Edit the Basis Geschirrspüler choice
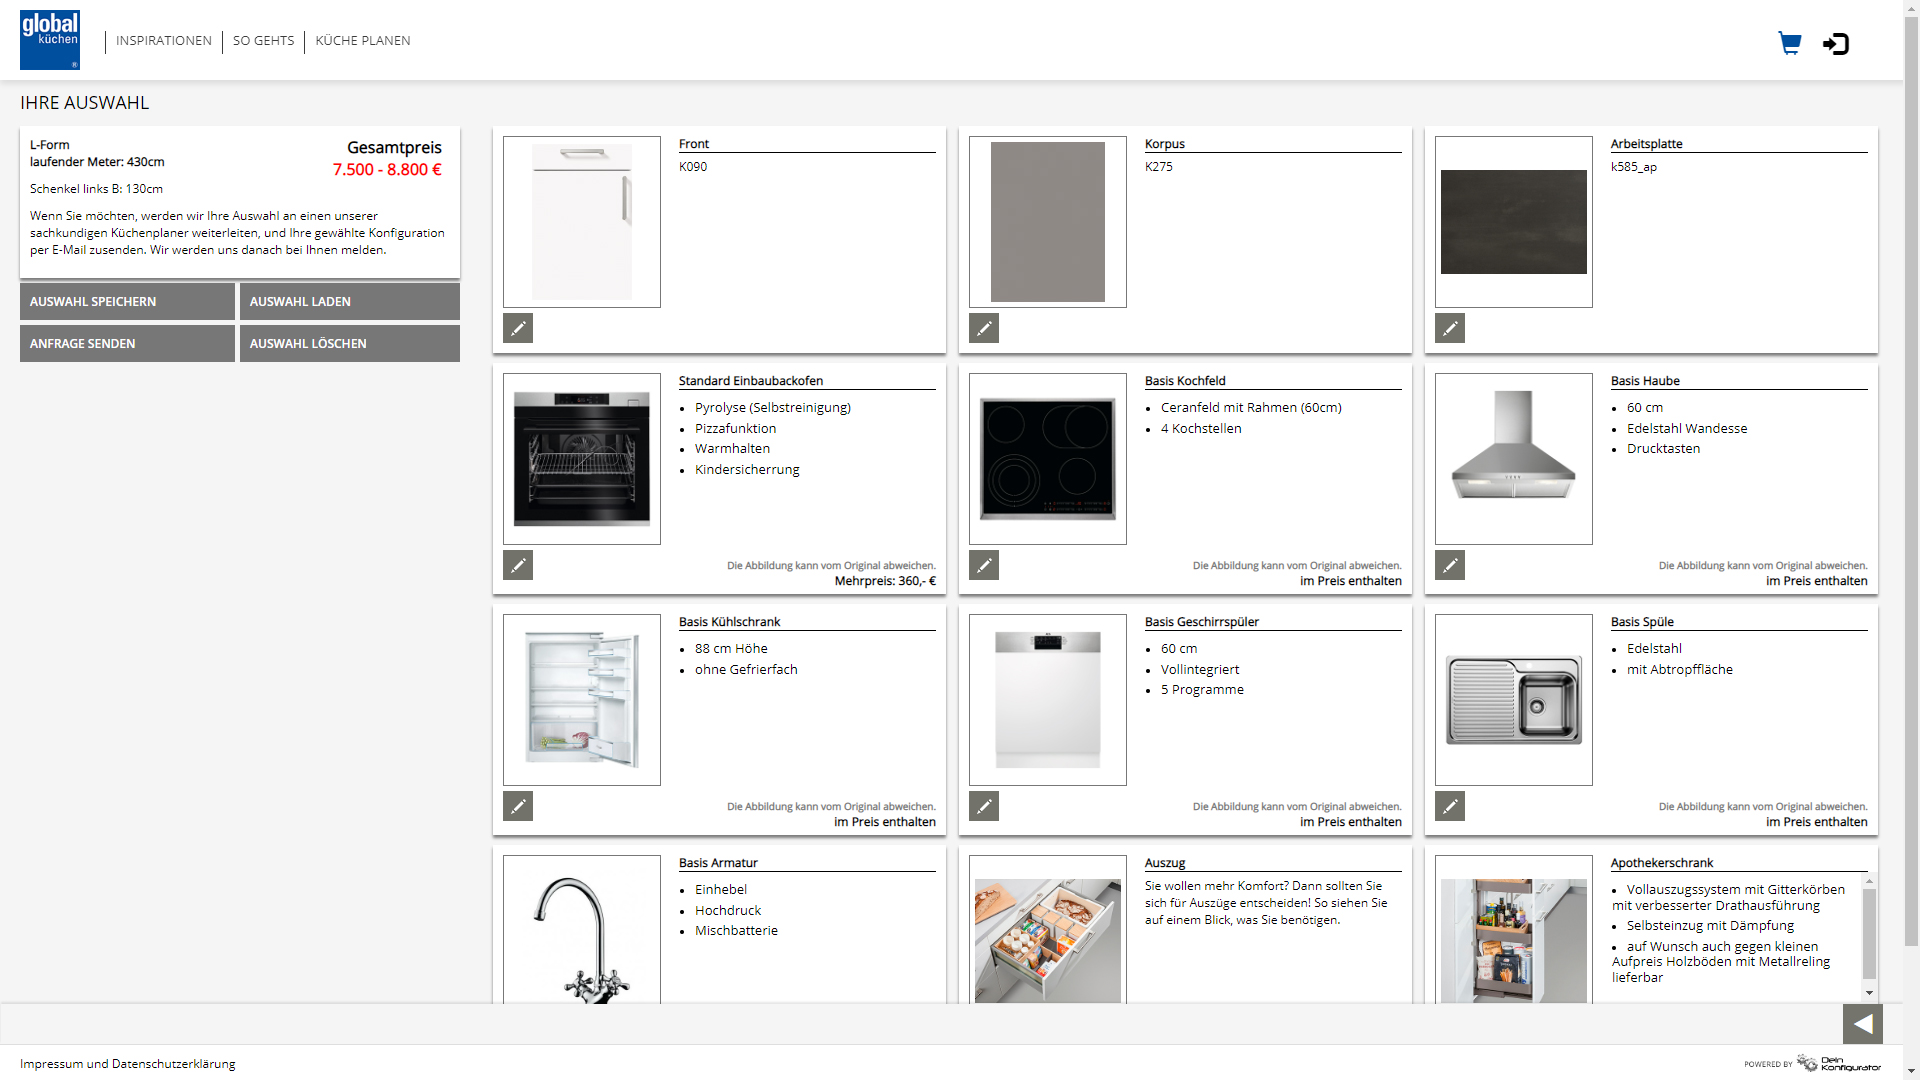This screenshot has width=1920, height=1080. [984, 806]
